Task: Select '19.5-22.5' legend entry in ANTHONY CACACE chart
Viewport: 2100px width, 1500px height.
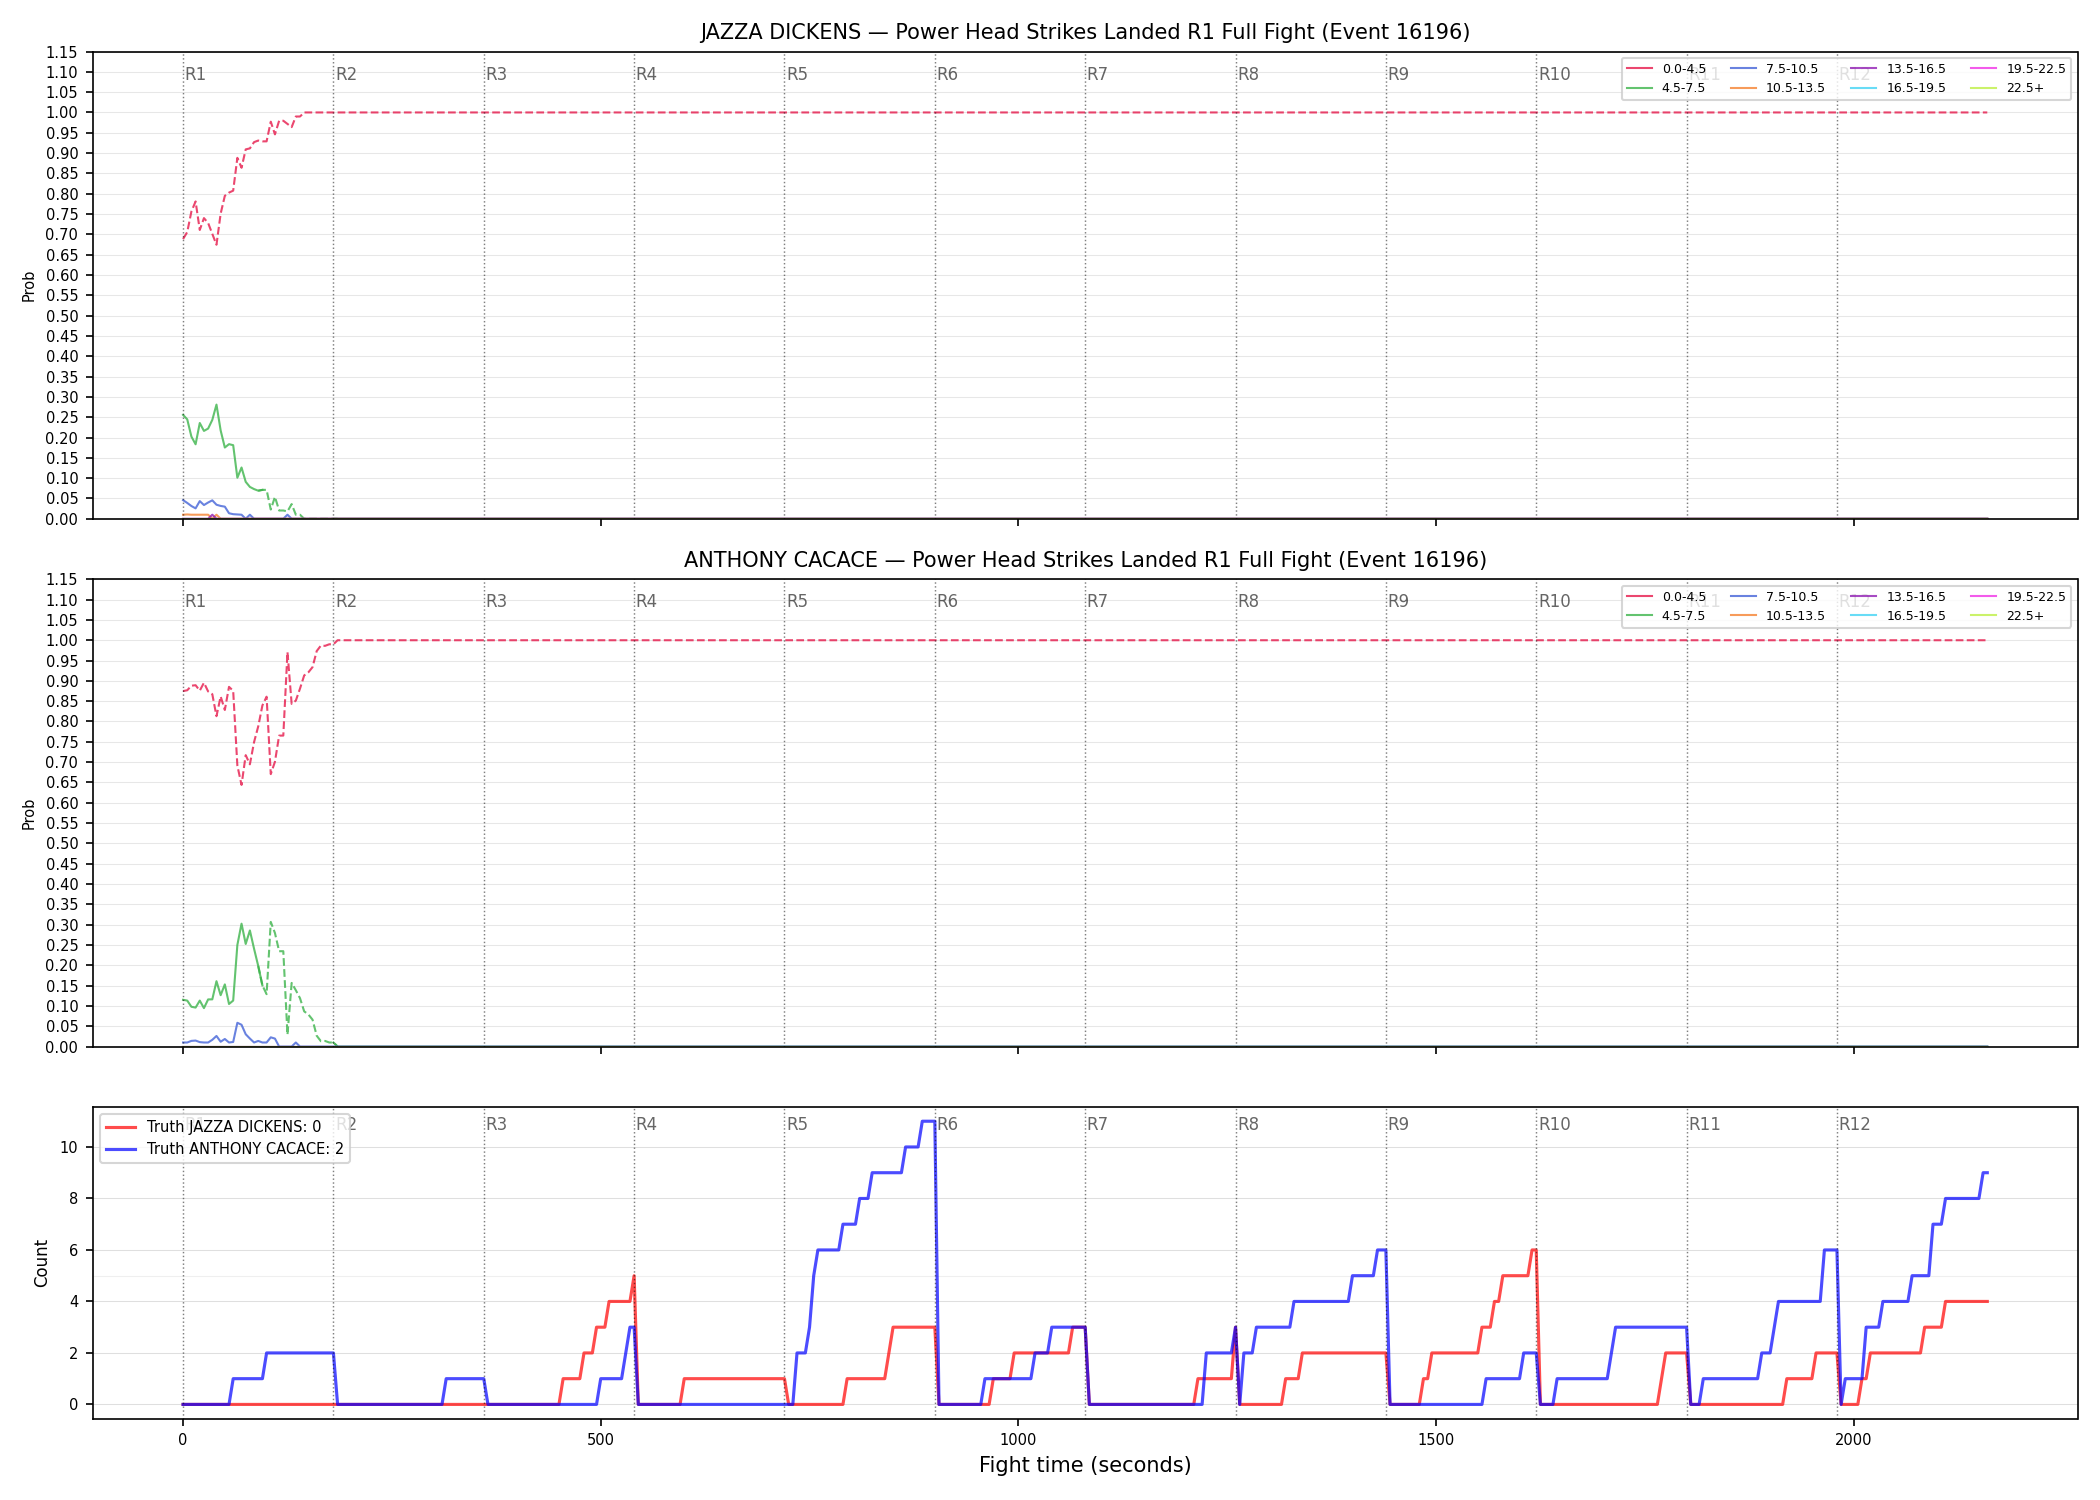Action: tap(2019, 597)
